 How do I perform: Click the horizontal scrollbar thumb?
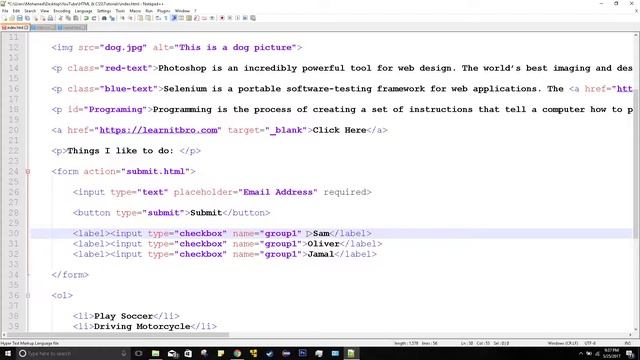(118, 335)
